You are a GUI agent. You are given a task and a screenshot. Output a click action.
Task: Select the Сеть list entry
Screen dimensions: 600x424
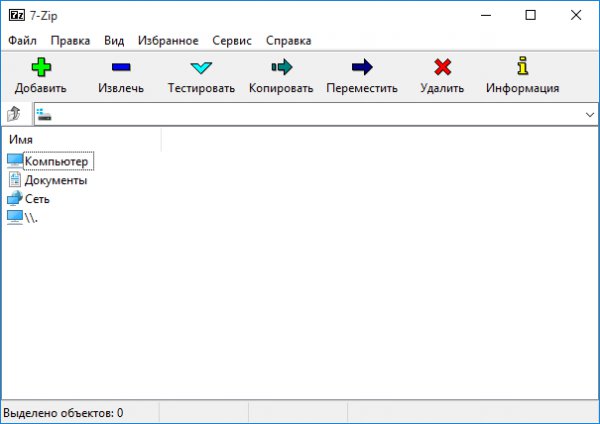[x=37, y=199]
